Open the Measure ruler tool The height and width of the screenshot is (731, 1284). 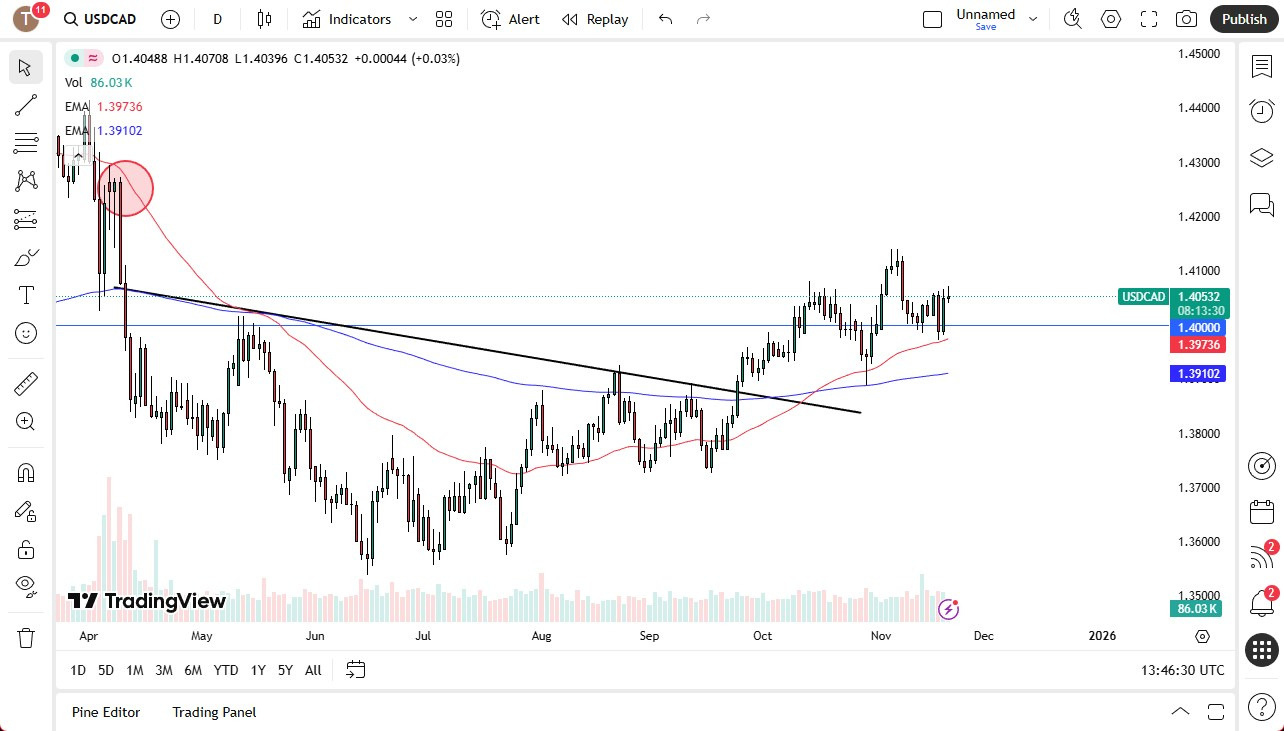click(26, 383)
